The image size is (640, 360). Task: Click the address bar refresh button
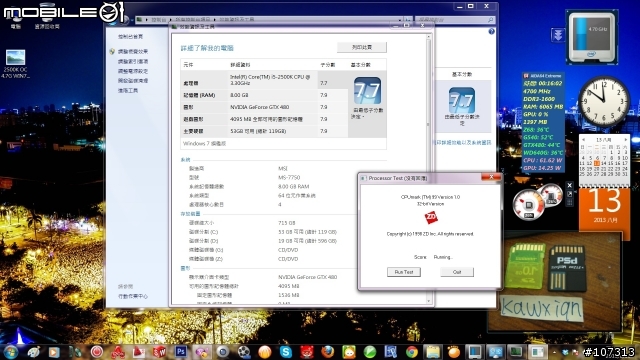point(408,19)
